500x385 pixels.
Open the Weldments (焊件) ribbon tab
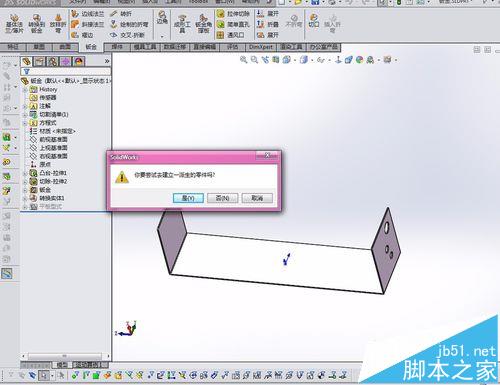[x=117, y=47]
